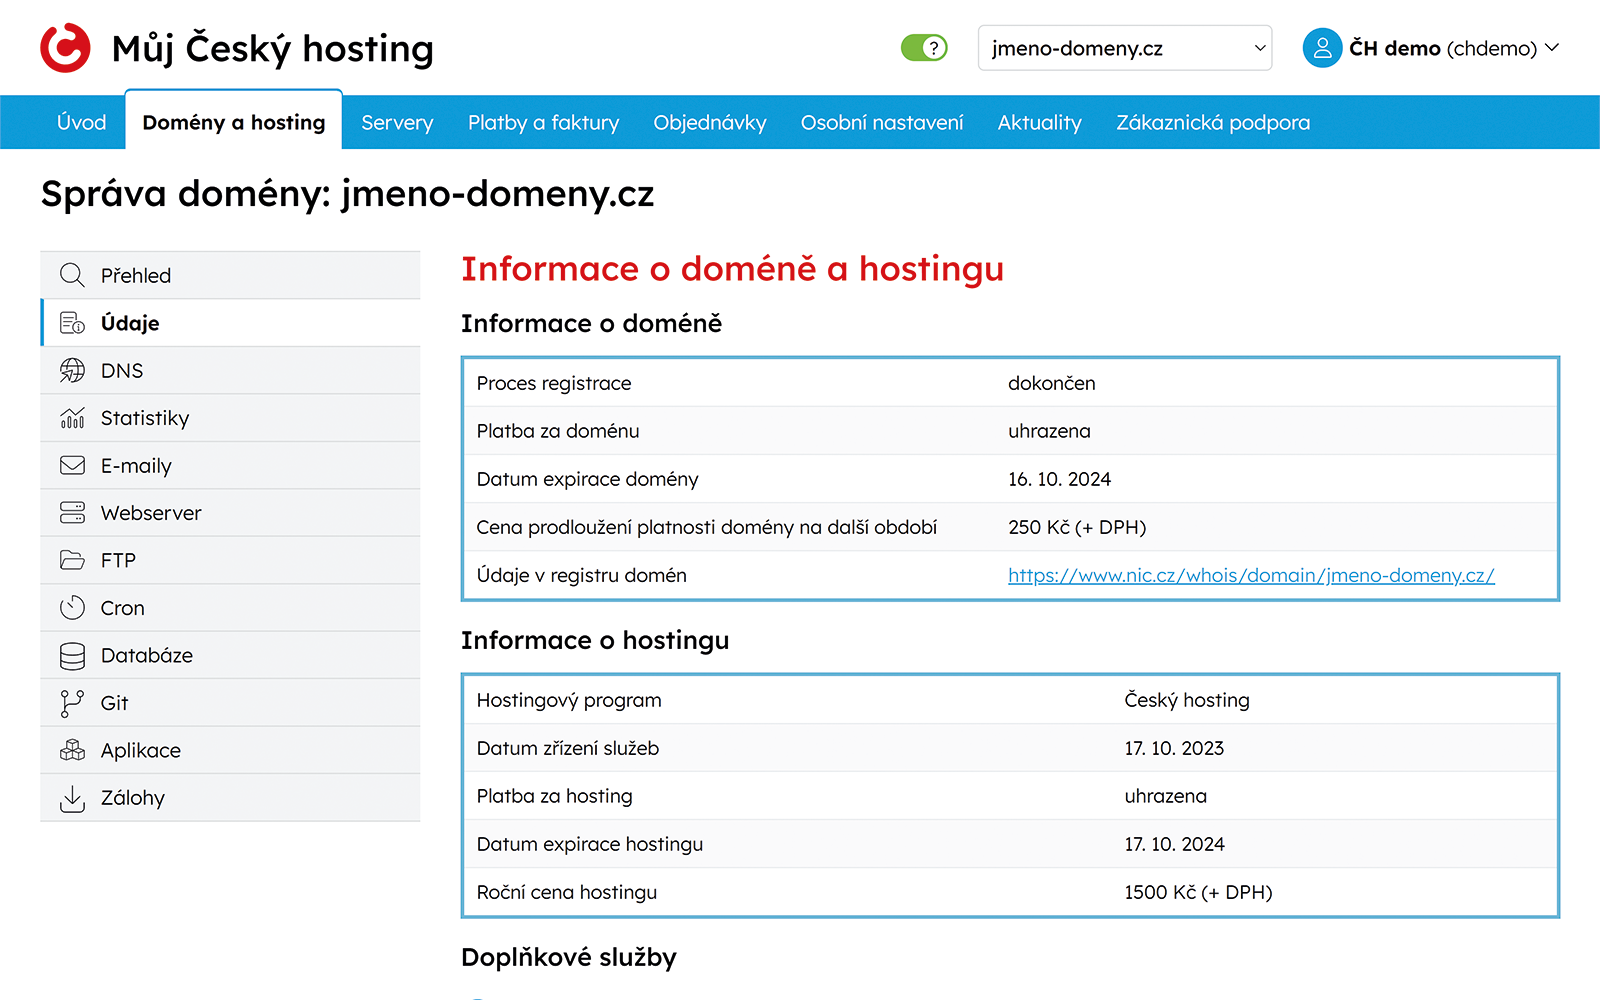Viewport: 1600px width, 1000px height.
Task: Click the 'Roční cena hostingu' label
Action: [567, 892]
